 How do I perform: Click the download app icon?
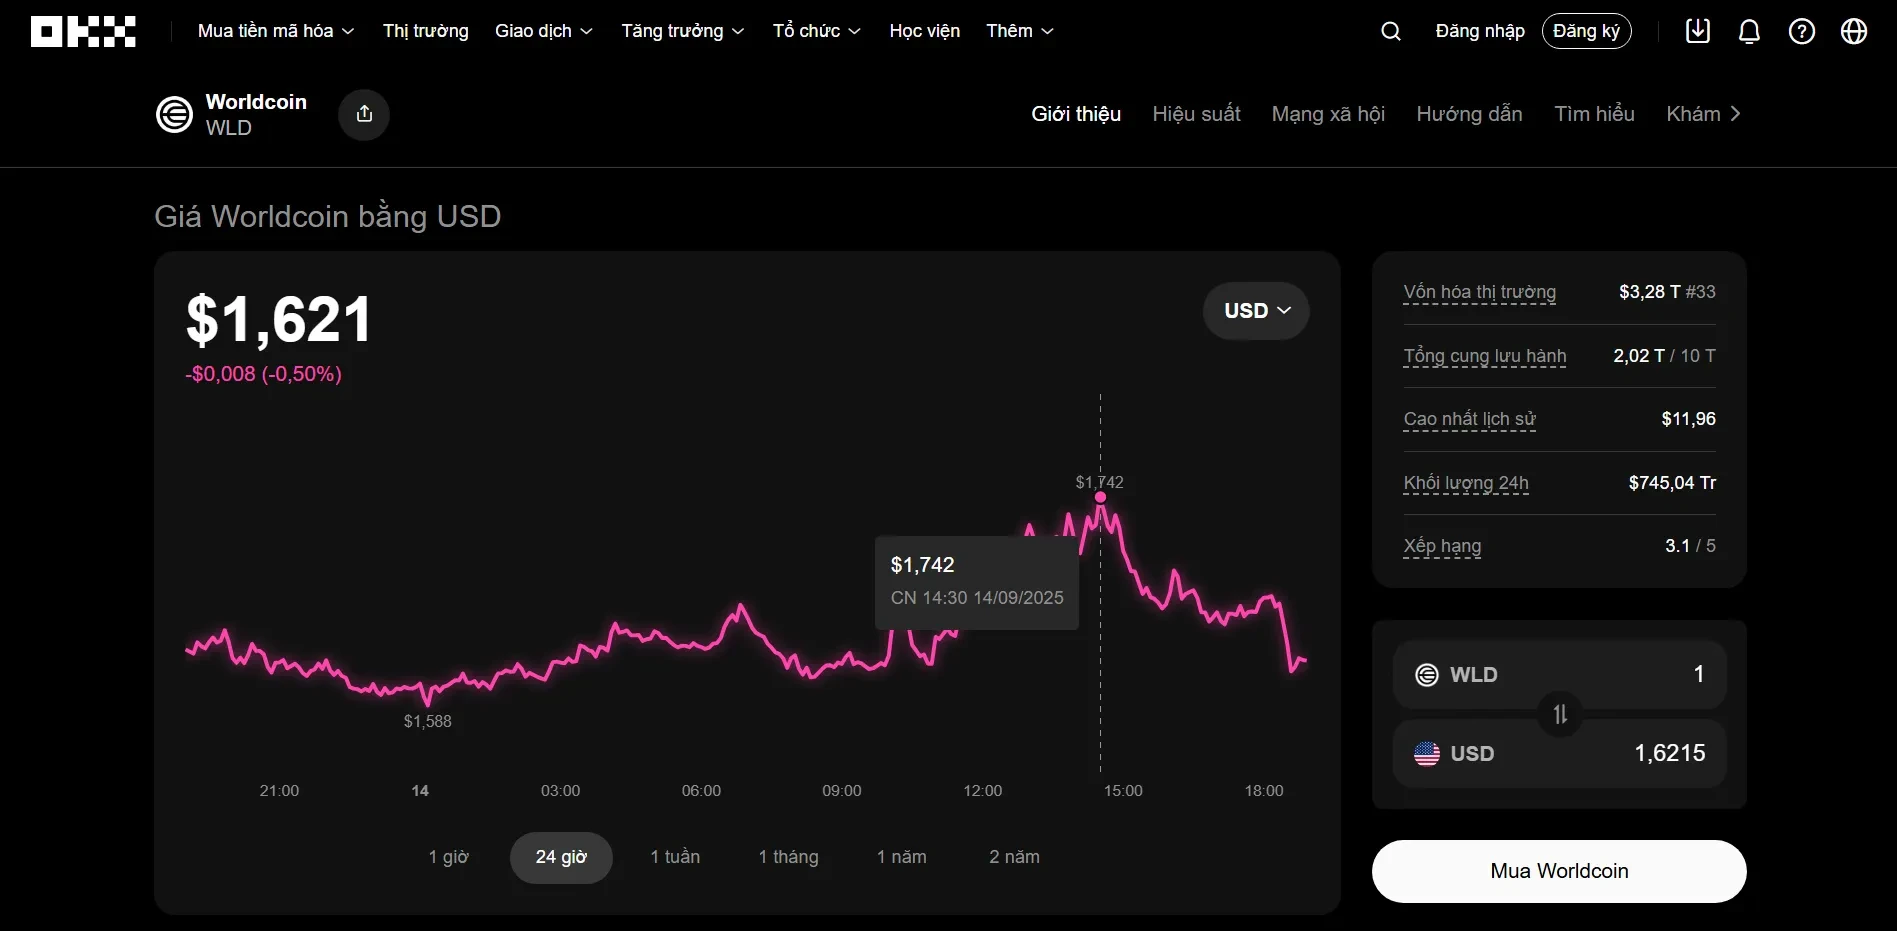[1697, 32]
